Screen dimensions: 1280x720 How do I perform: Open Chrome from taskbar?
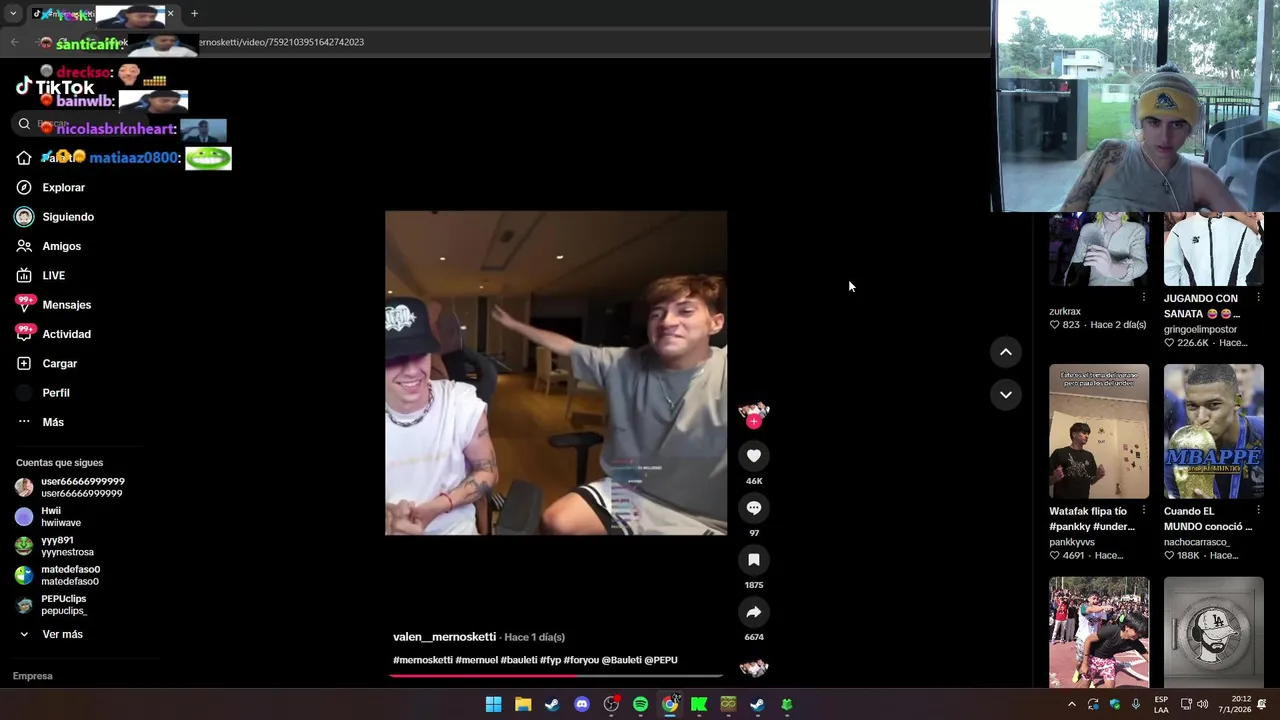coord(670,705)
